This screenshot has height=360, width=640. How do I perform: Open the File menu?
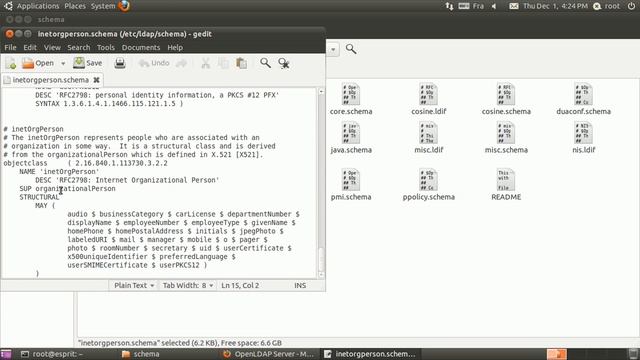click(10, 47)
